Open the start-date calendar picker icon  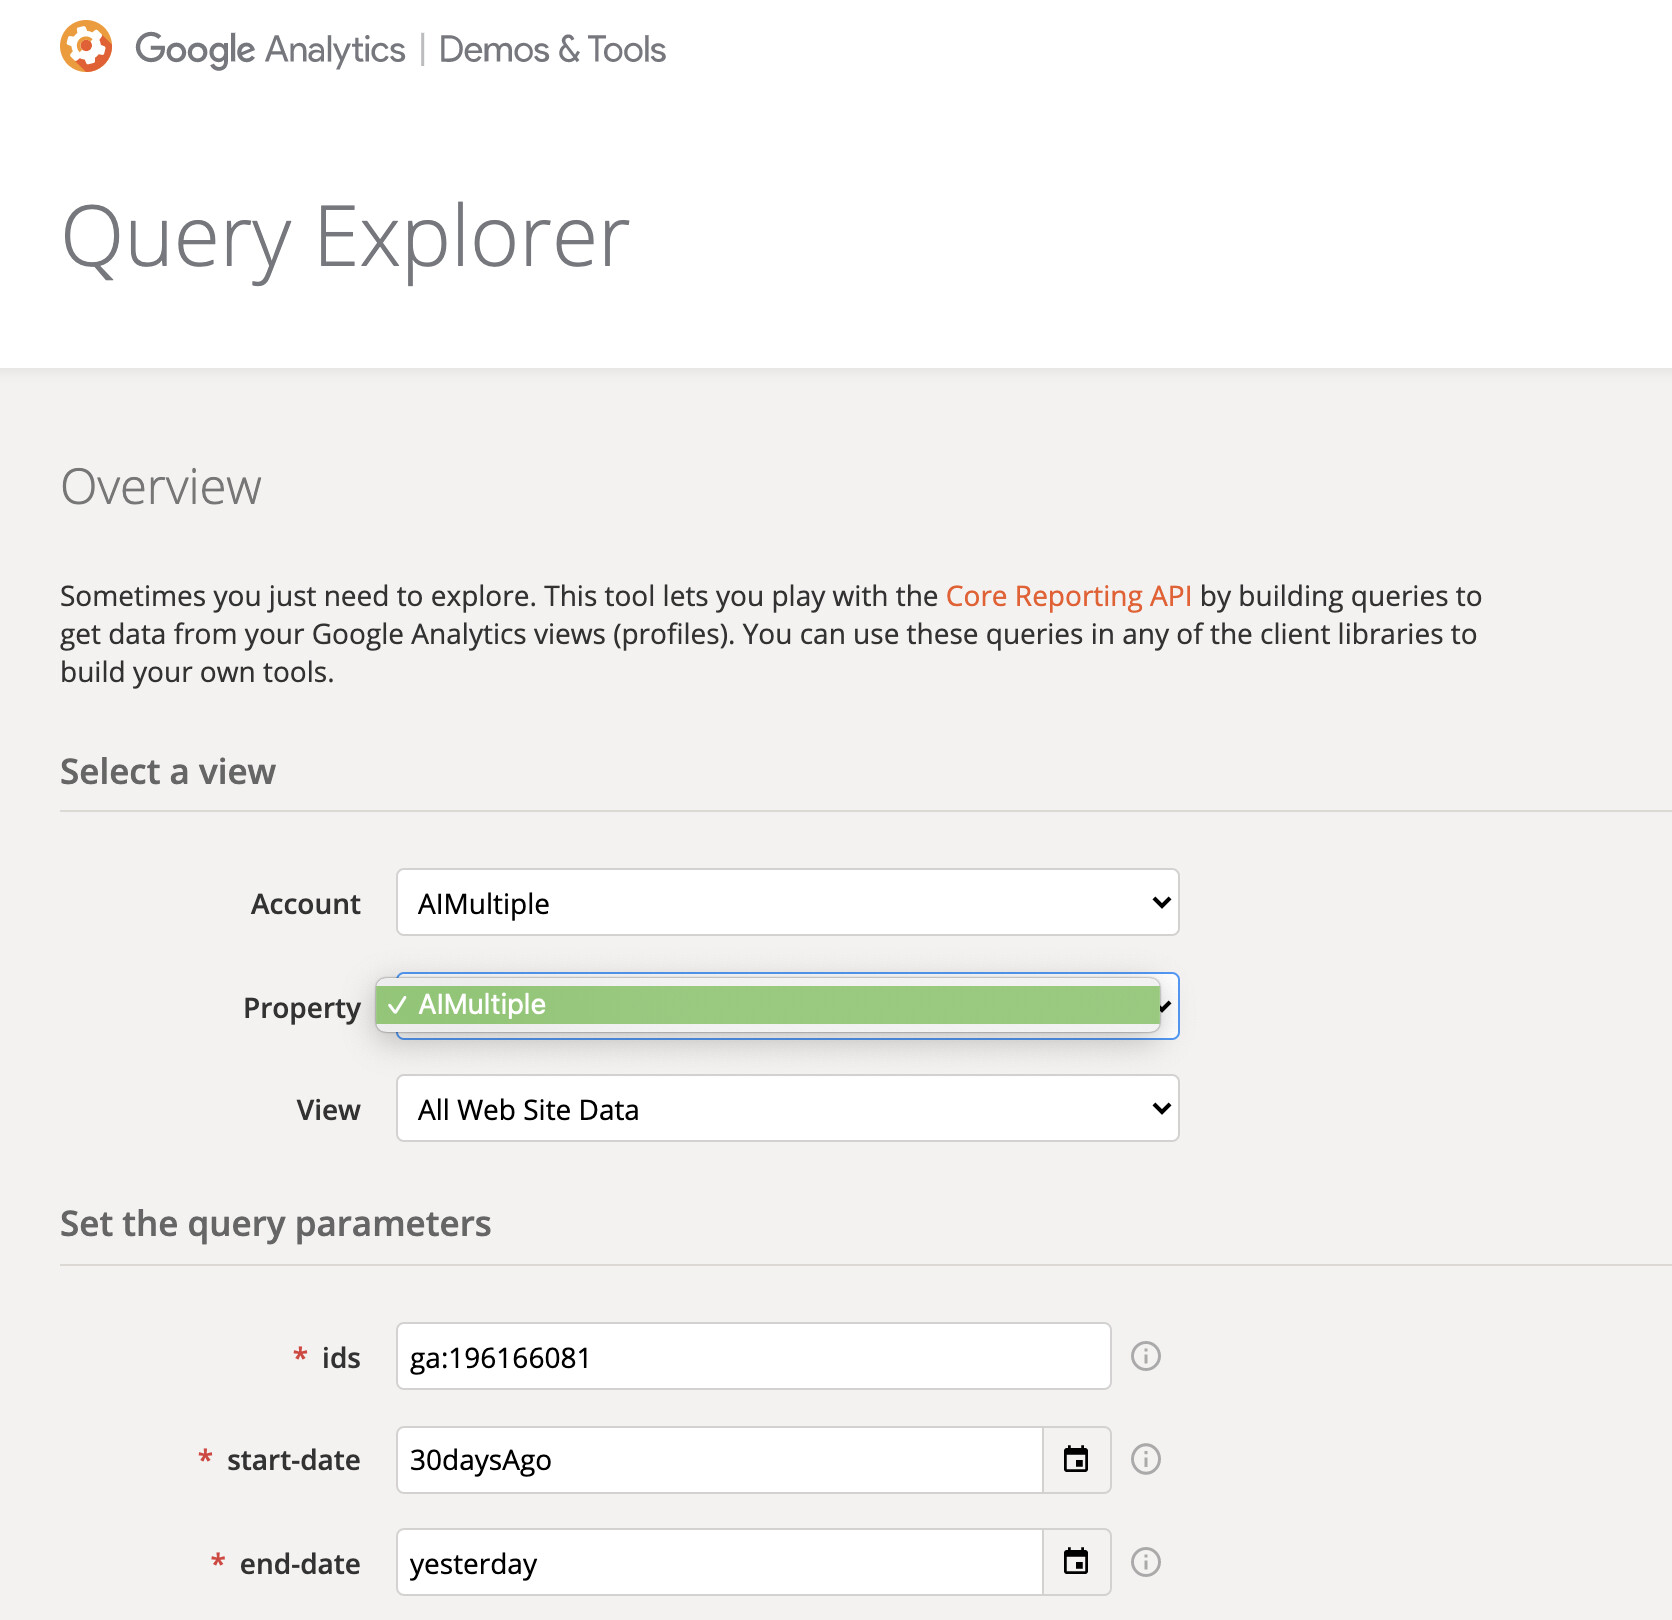coord(1076,1459)
